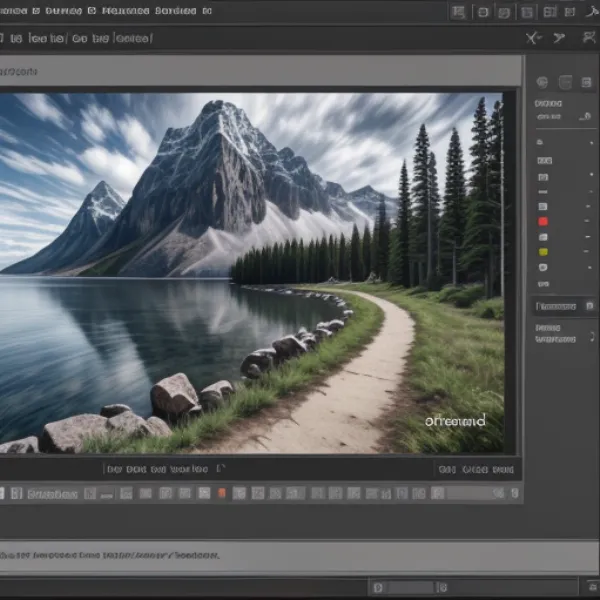Select the red color swatch in the right panel
Viewport: 600px width, 600px height.
[x=543, y=221]
